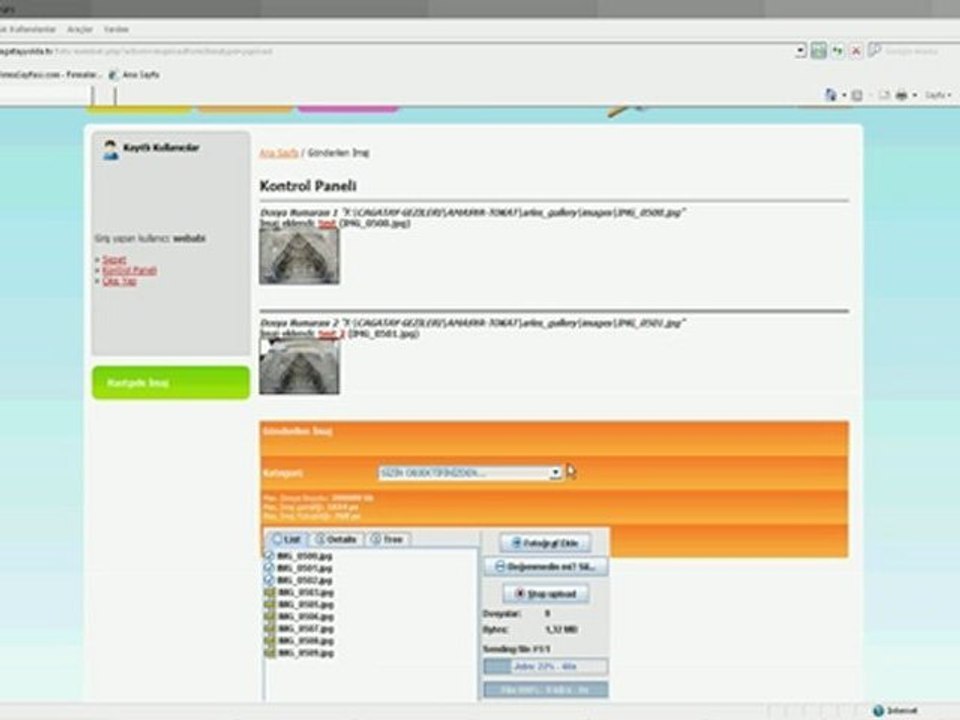The image size is (960, 720).
Task: Open the Sepet link in the sidebar
Action: tap(114, 260)
